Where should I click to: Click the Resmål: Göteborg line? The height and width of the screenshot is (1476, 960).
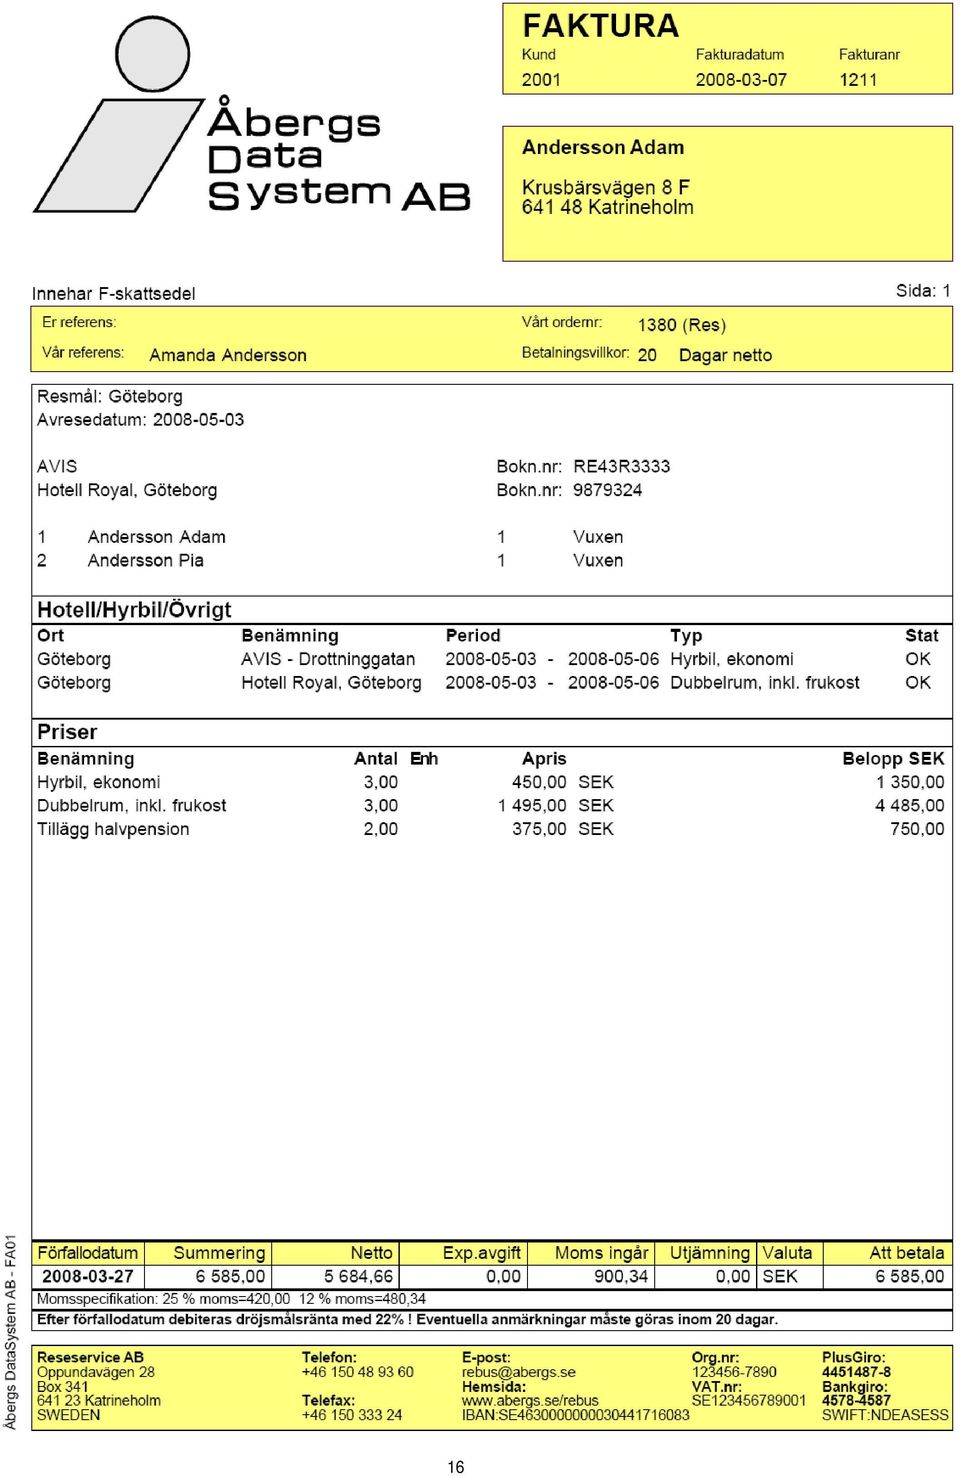[110, 397]
